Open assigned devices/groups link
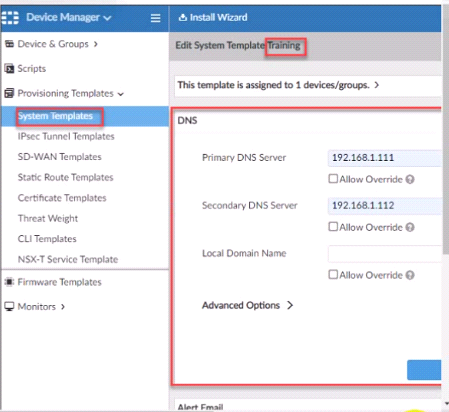This screenshot has height=412, width=449. [x=278, y=85]
